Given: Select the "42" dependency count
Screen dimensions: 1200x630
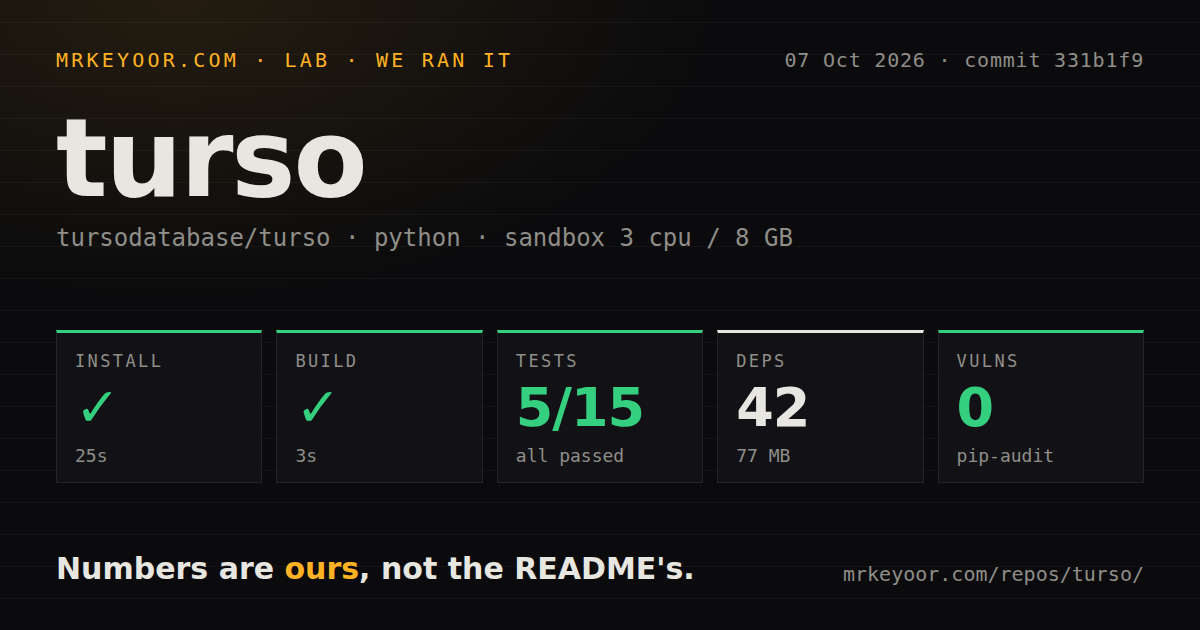Looking at the screenshot, I should [x=772, y=408].
